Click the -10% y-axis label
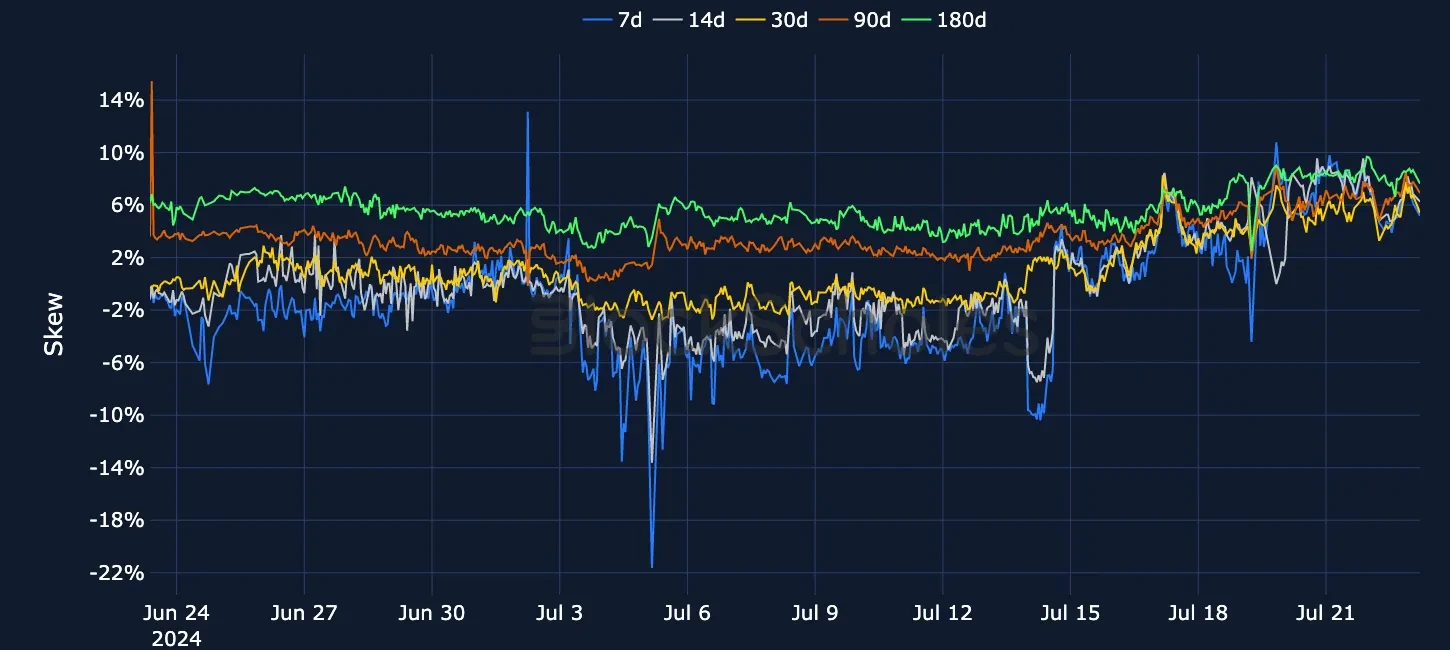1450x650 pixels. coord(119,415)
